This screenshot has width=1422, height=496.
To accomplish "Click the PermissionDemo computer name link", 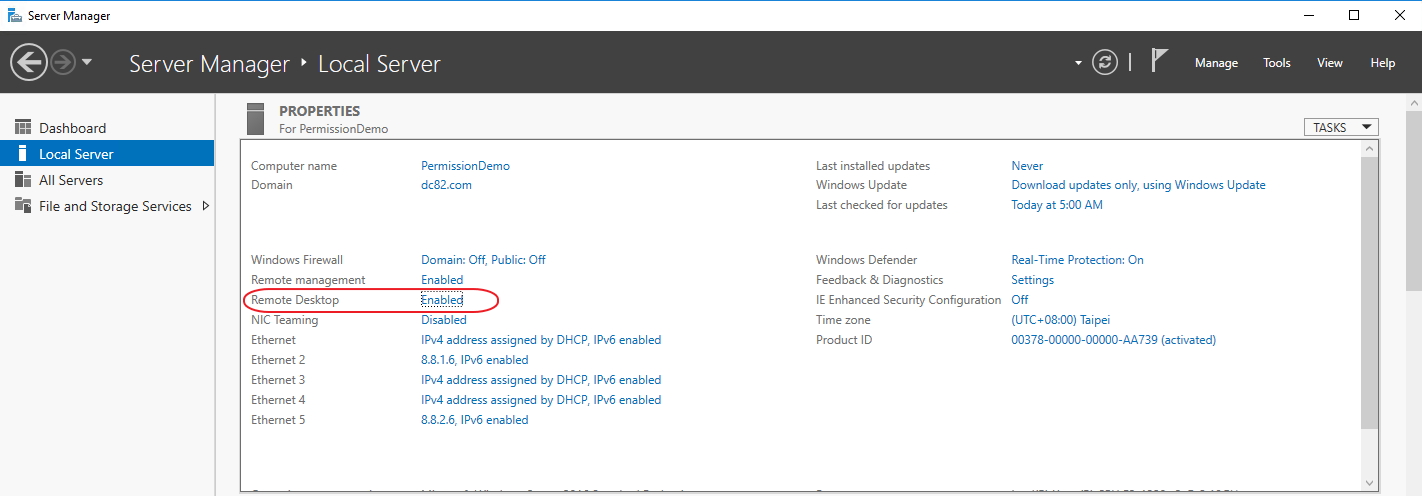I will pos(465,166).
